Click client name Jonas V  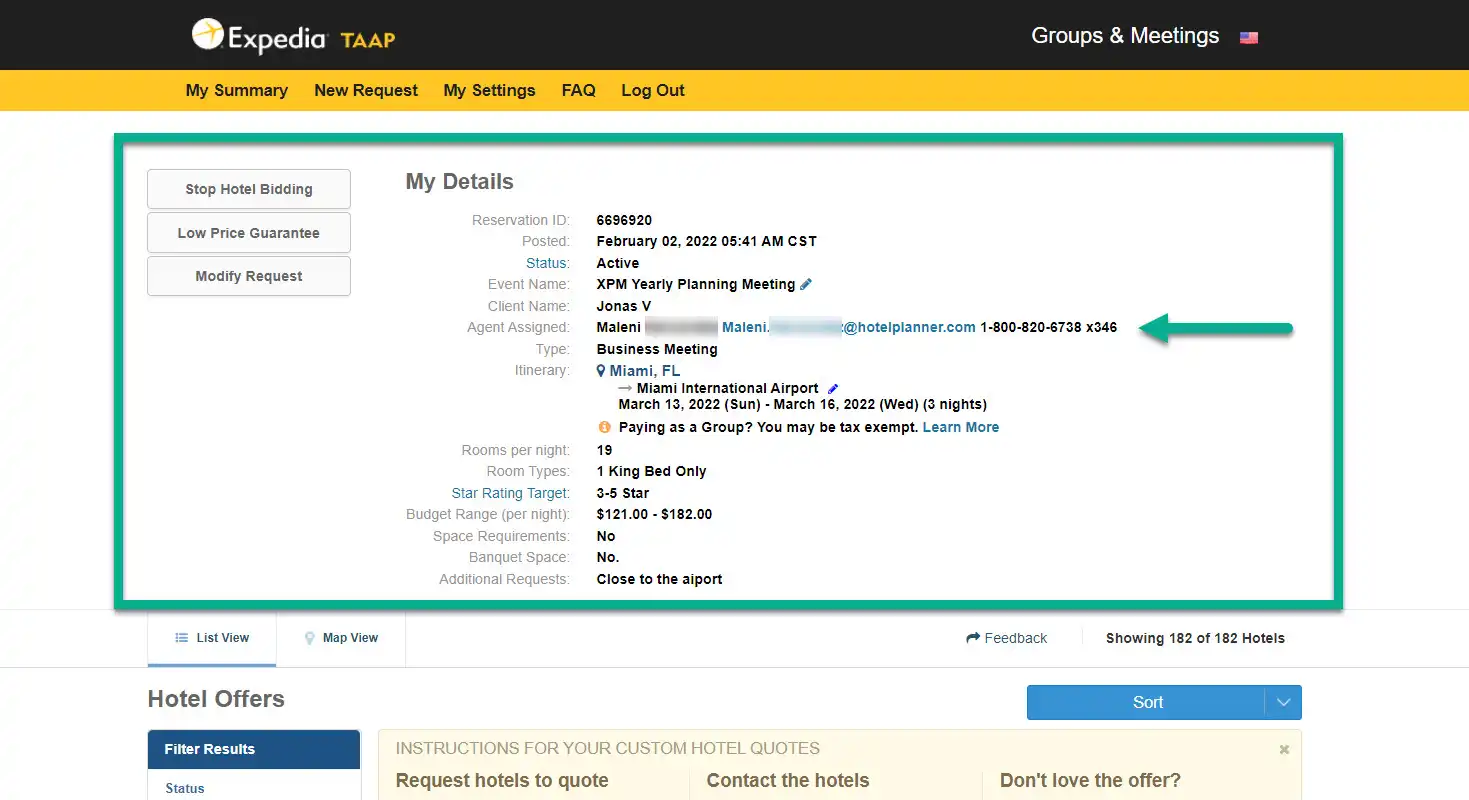coord(624,306)
